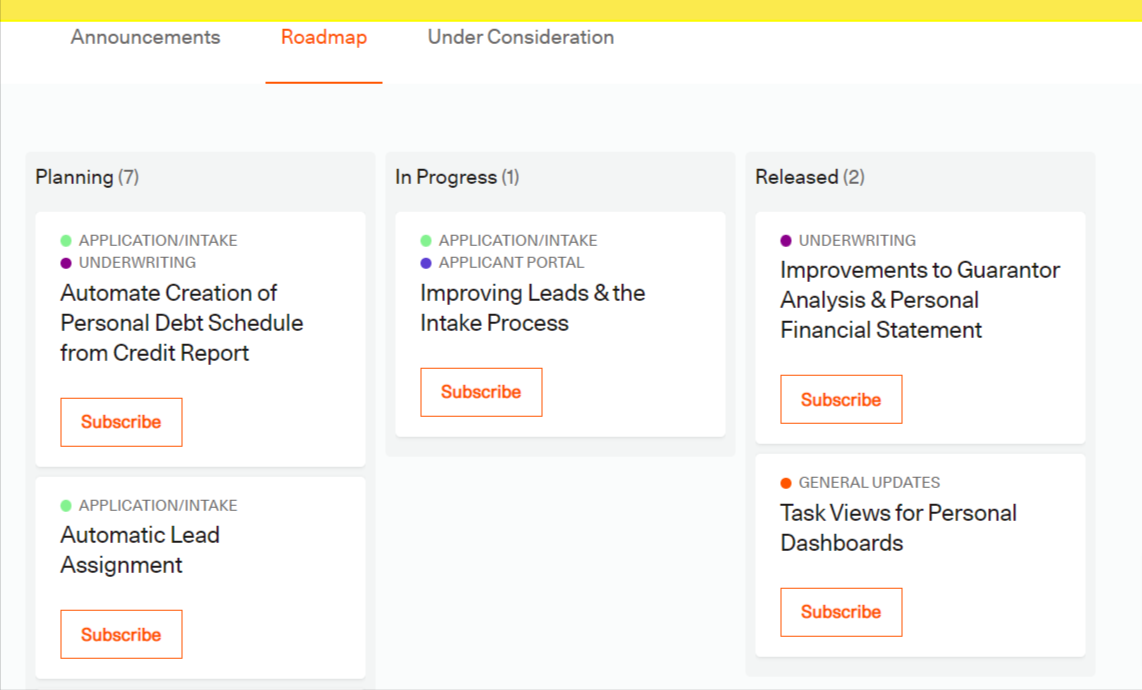Subscribe to Task Views for Personal Dashboards
This screenshot has width=1142, height=690.
[841, 612]
